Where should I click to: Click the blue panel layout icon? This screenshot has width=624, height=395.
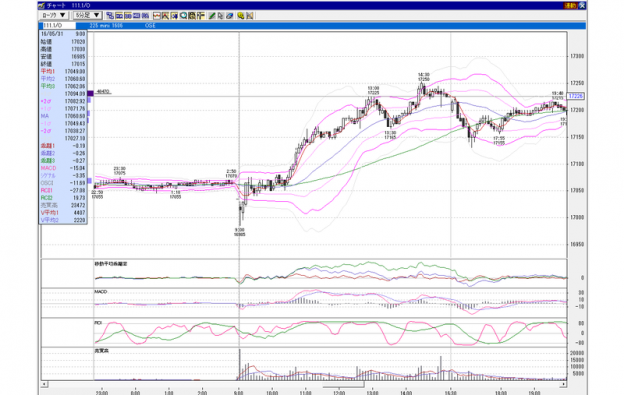click(x=136, y=16)
